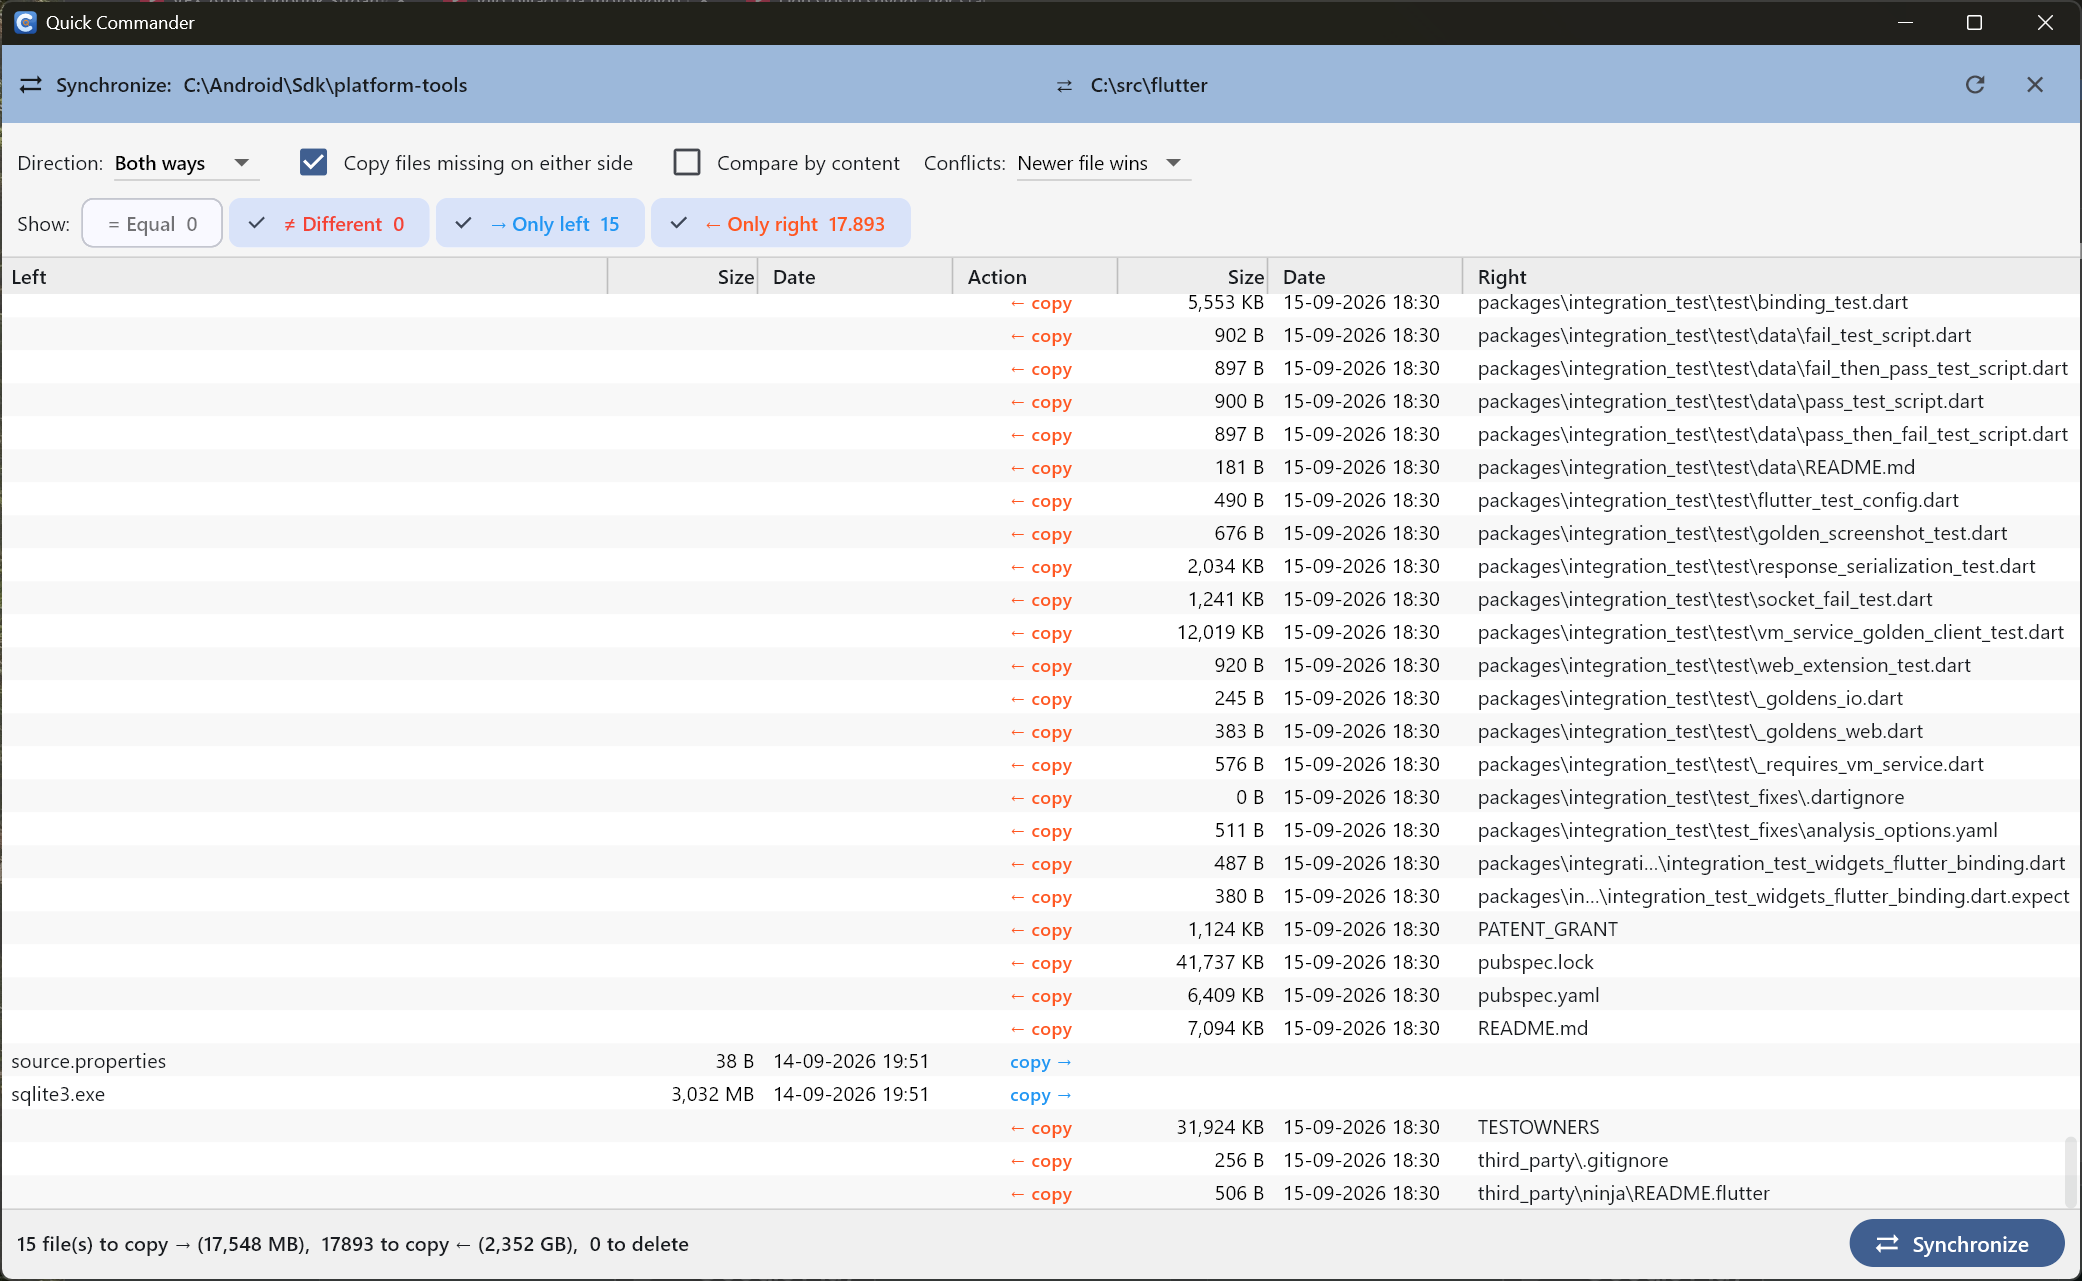Click copy action for third_party\.gitignore row

tap(1040, 1161)
